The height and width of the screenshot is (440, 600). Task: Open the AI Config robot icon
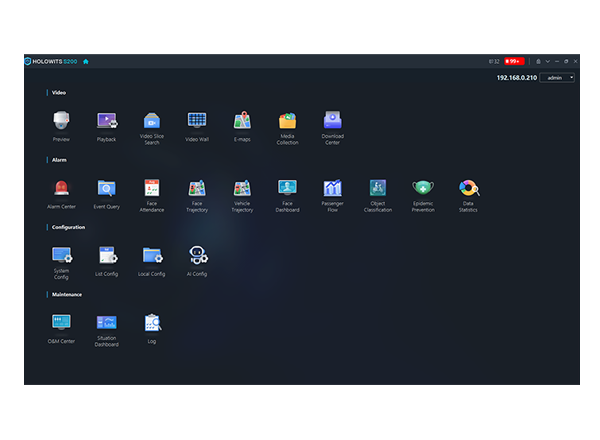tap(197, 255)
